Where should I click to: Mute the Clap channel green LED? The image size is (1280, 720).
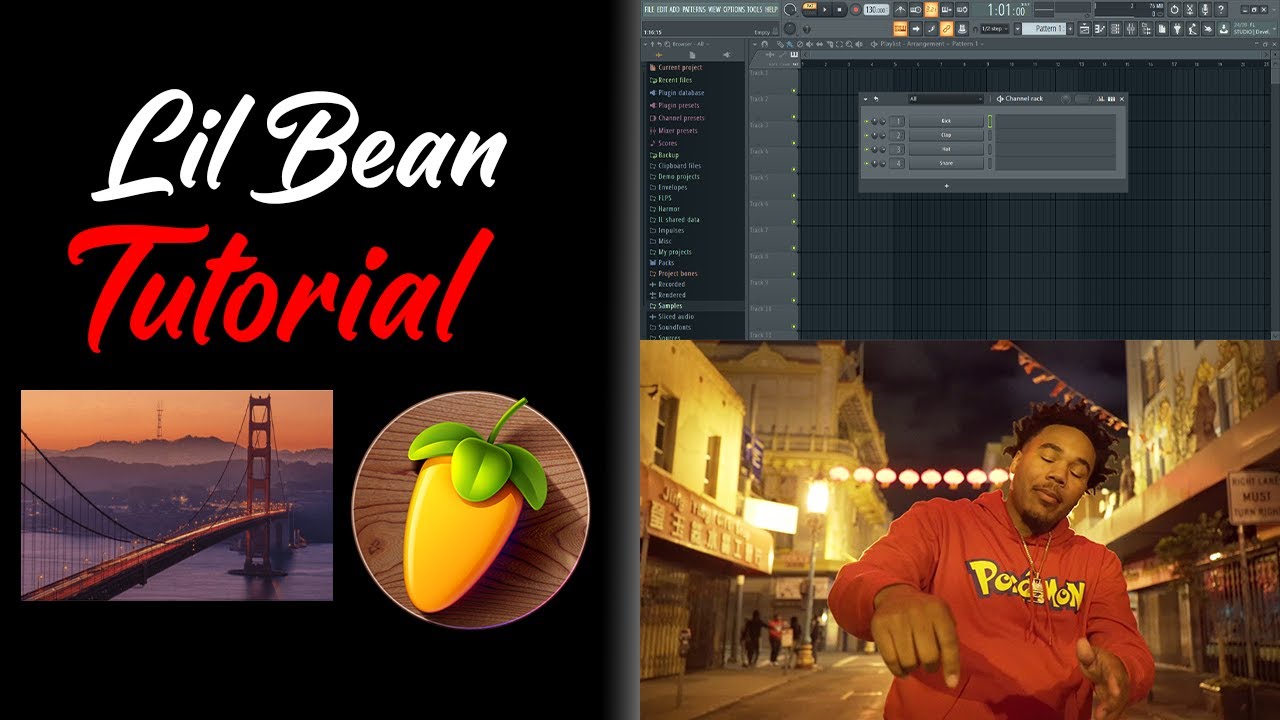[x=866, y=135]
